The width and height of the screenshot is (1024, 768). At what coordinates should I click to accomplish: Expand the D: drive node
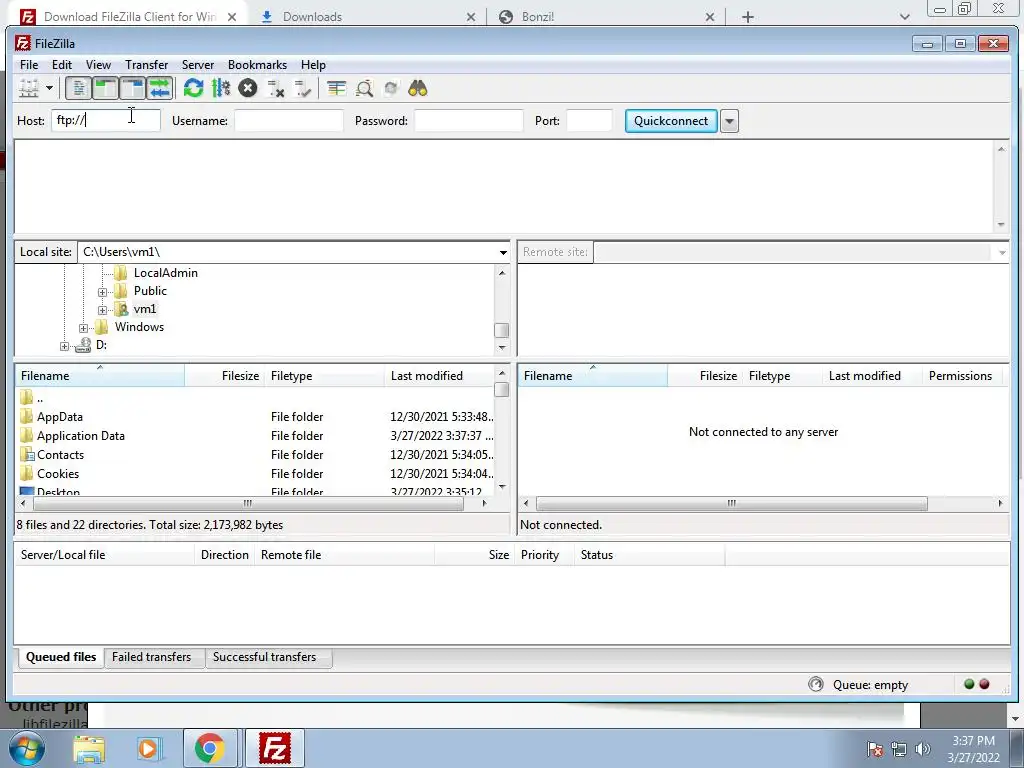(x=64, y=346)
